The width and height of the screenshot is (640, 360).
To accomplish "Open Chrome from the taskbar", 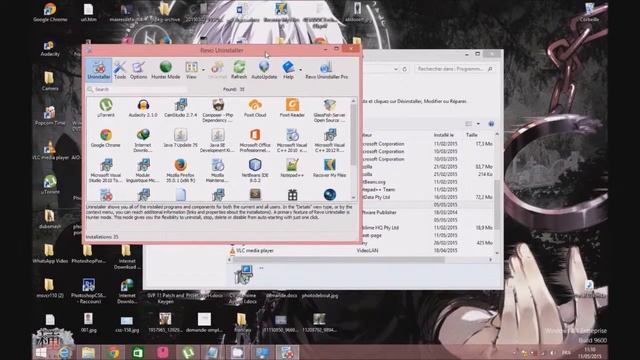I will (113, 352).
